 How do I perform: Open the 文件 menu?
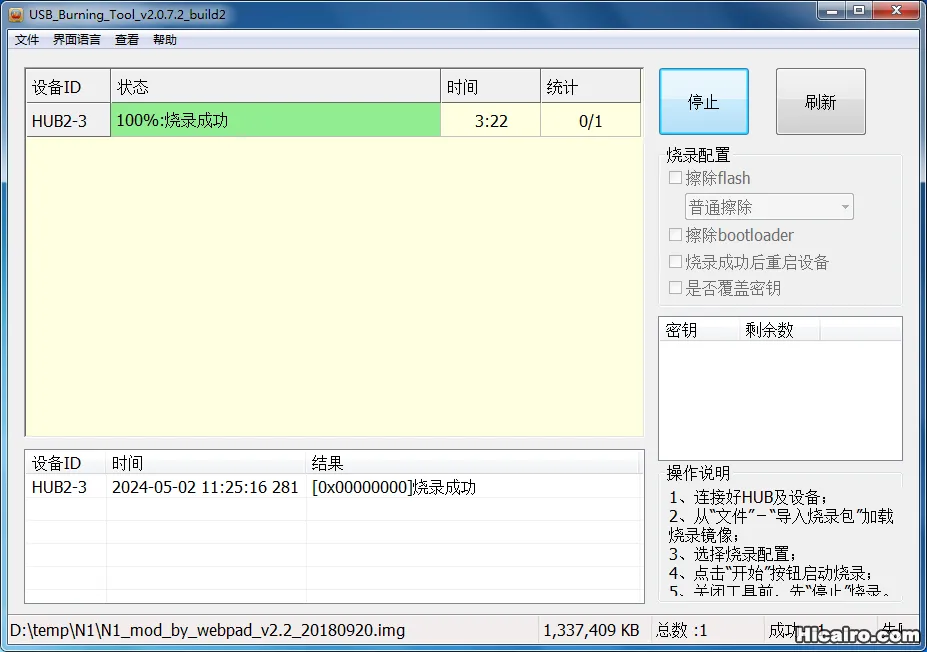(27, 40)
